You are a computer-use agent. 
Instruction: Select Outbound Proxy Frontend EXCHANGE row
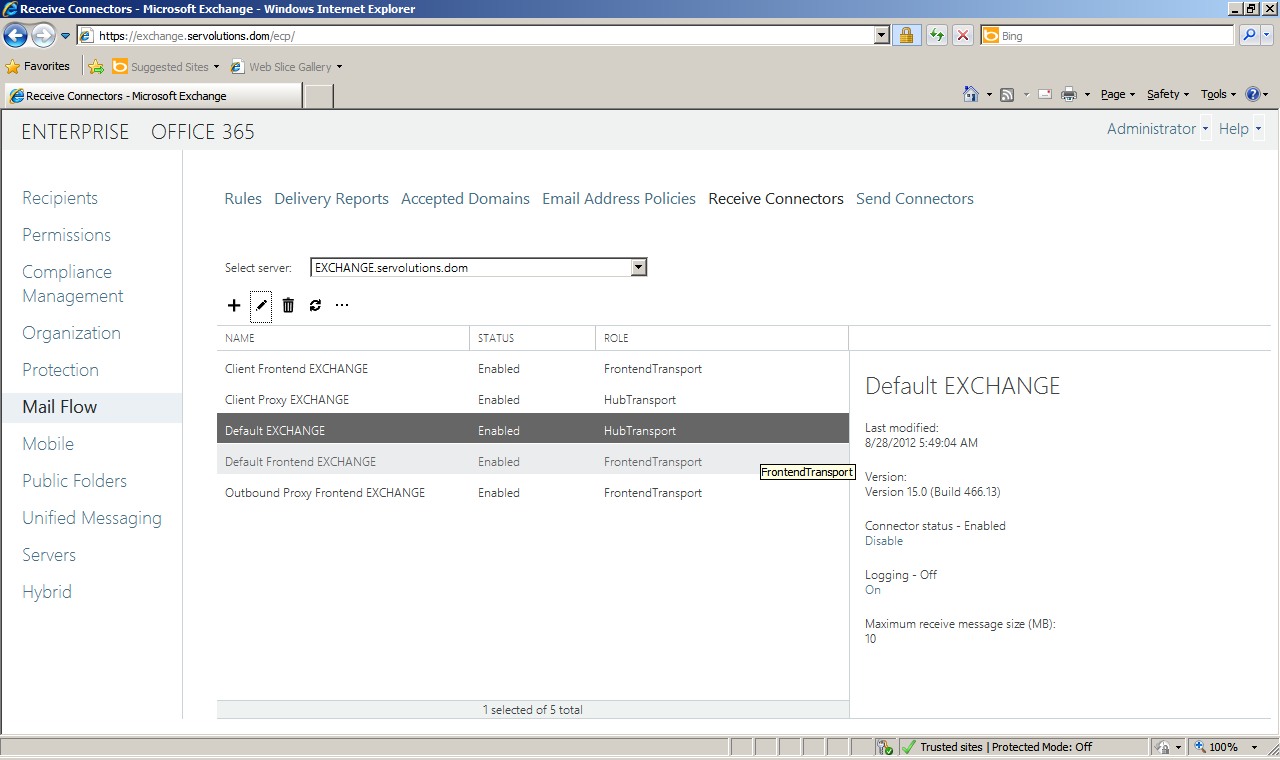533,493
